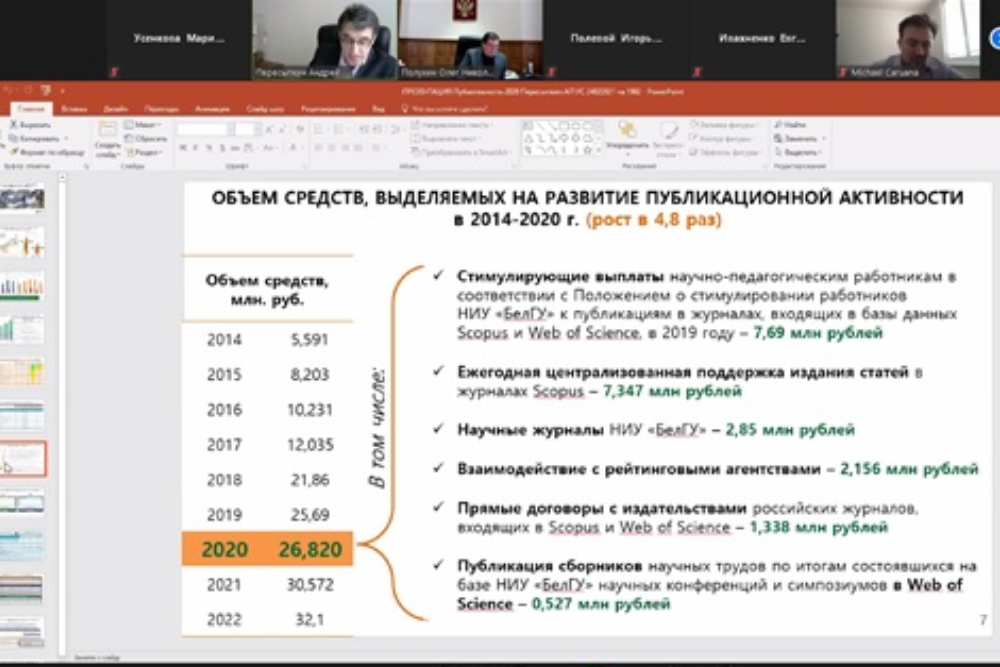Expand the Layout (Макет) dropdown

point(143,125)
